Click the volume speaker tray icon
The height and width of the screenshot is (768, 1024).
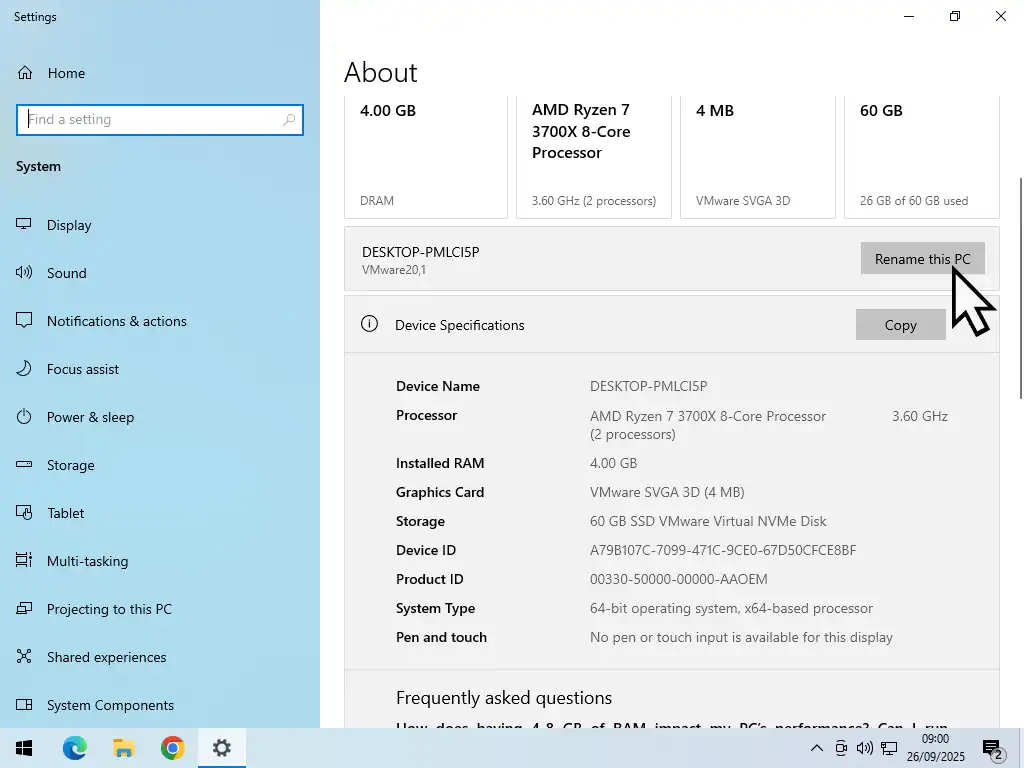pos(865,748)
